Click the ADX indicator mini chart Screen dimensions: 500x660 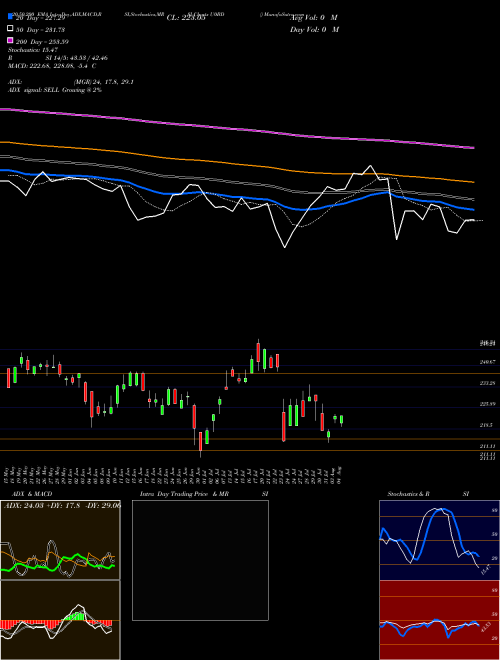coord(60,540)
